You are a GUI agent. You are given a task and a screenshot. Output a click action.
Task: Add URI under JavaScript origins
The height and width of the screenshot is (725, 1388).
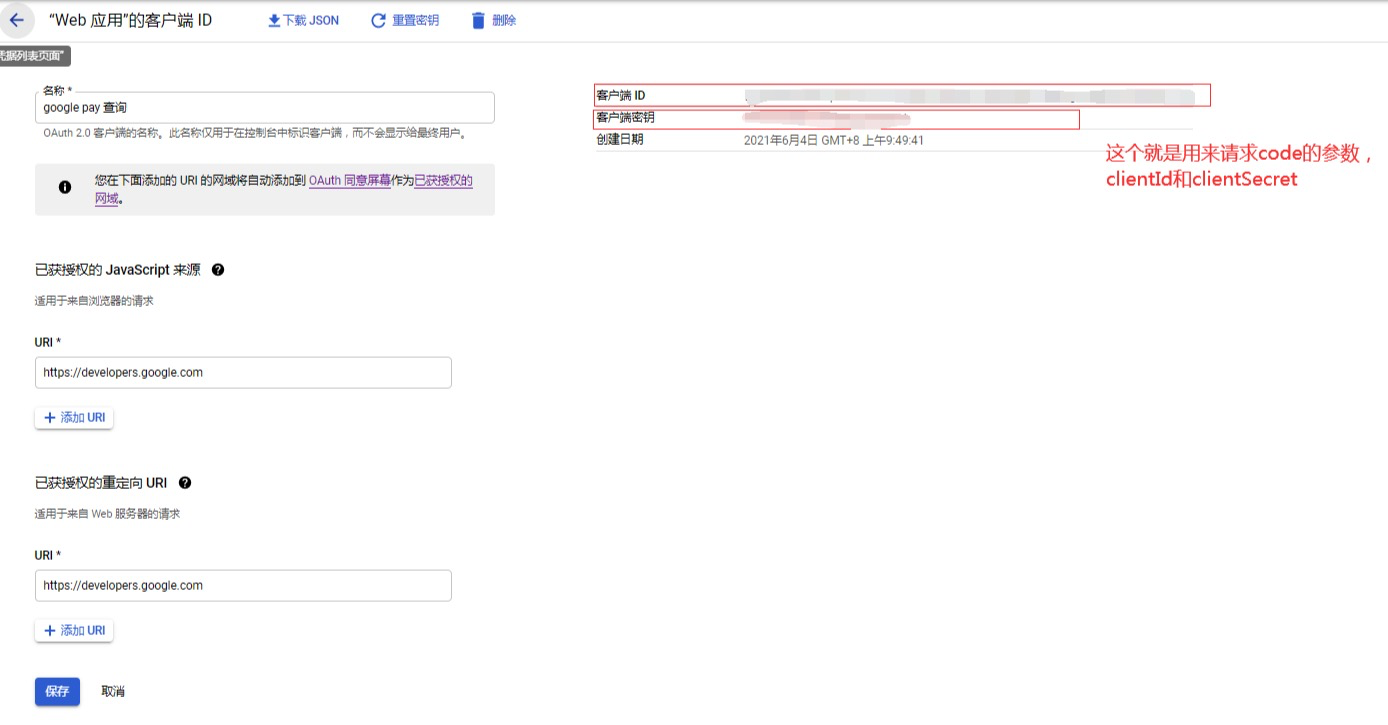[x=74, y=418]
